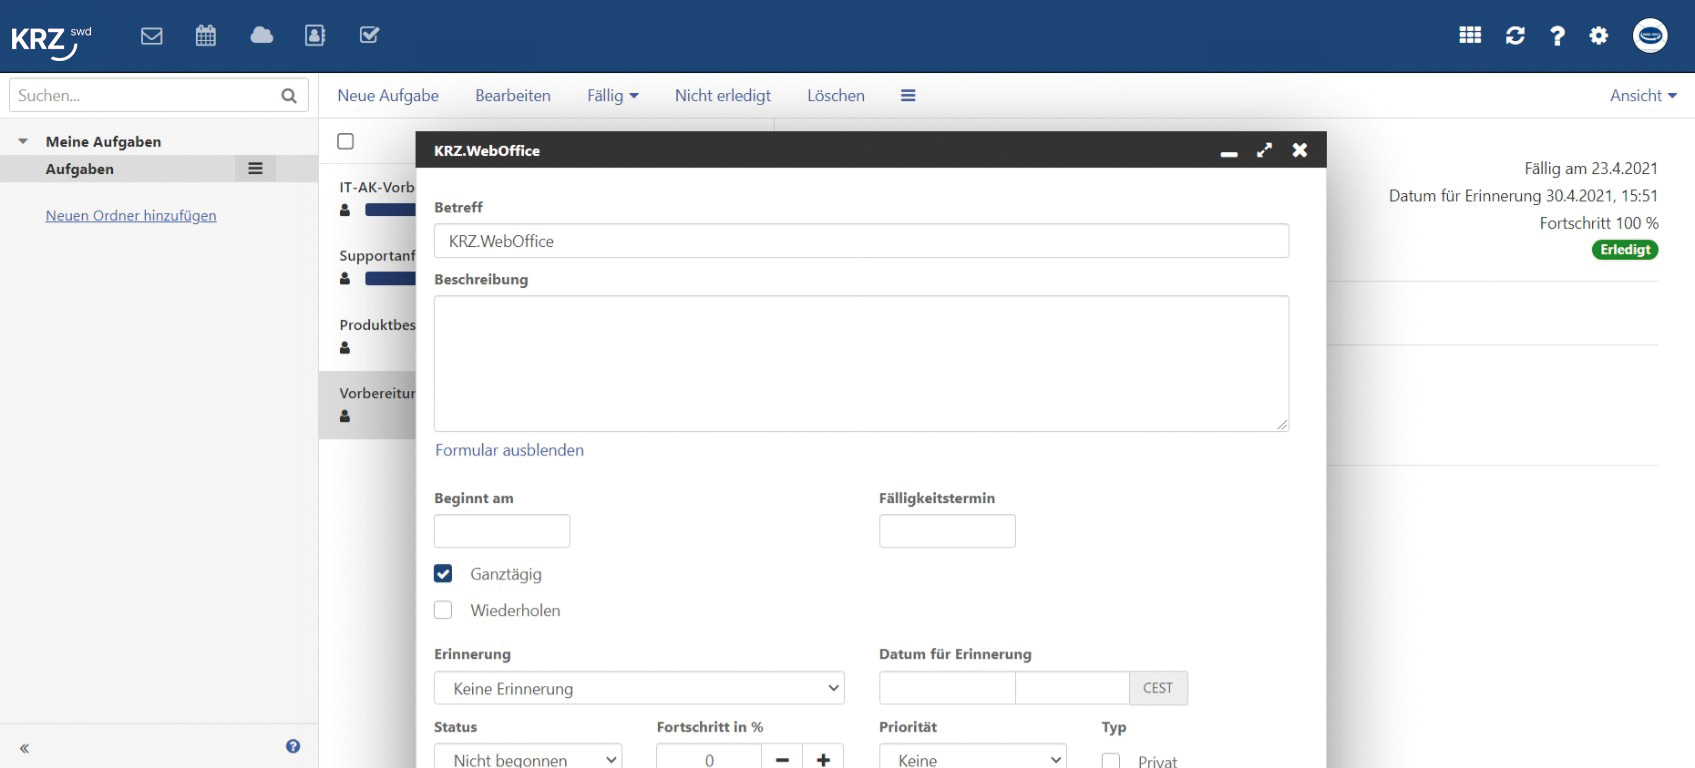
Task: Check the Privat checkbox
Action: [1111, 761]
